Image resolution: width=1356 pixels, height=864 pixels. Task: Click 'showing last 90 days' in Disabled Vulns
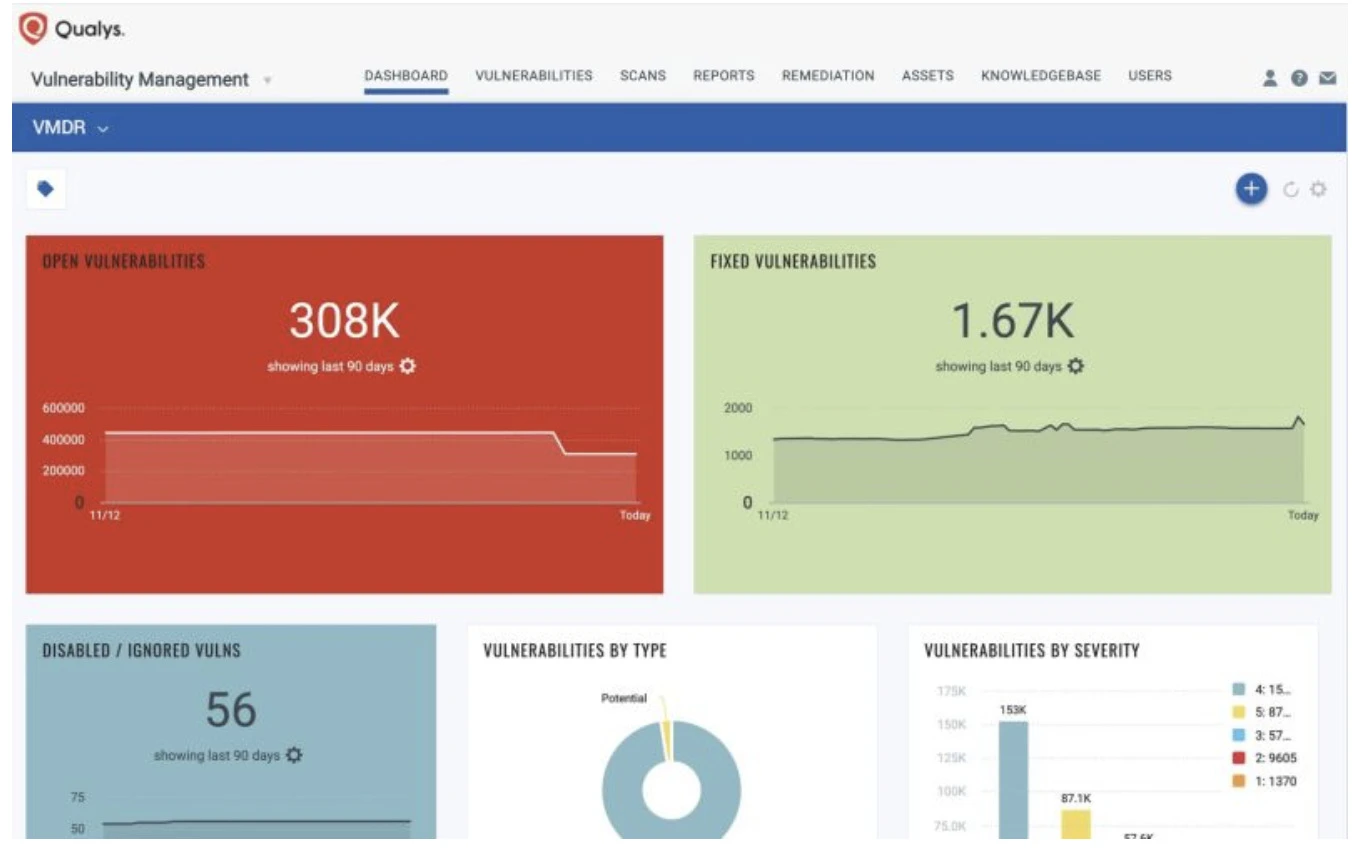pos(217,756)
